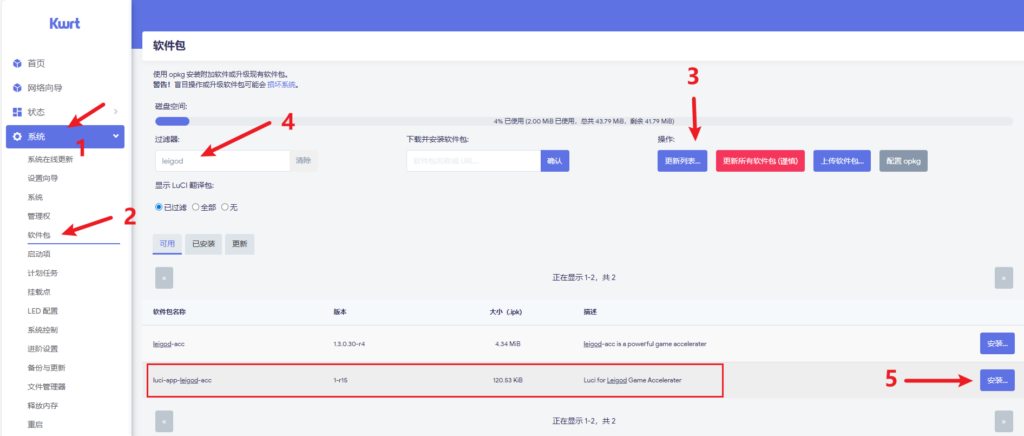Image resolution: width=1024 pixels, height=436 pixels.
Task: Go to next page with top » button
Action: click(x=1003, y=277)
